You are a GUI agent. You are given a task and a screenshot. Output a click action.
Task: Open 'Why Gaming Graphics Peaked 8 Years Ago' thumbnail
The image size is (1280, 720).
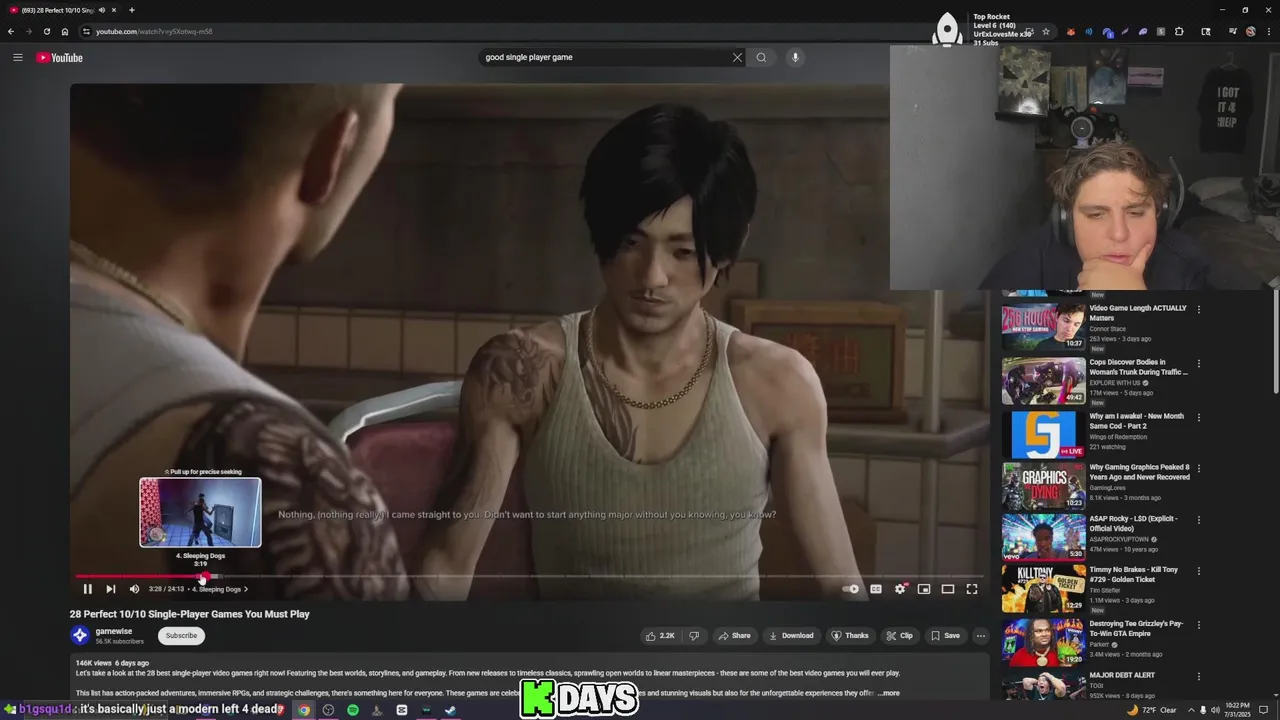coord(1043,486)
